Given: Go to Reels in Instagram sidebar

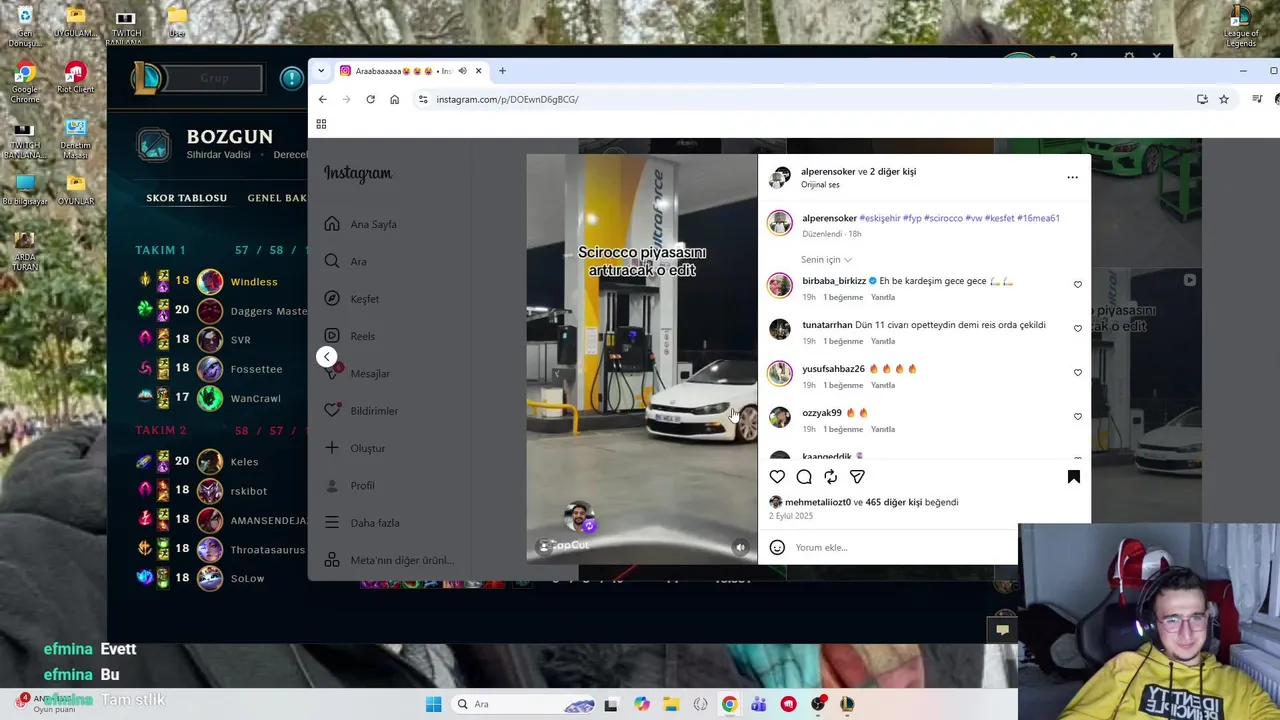Looking at the screenshot, I should click(x=350, y=336).
